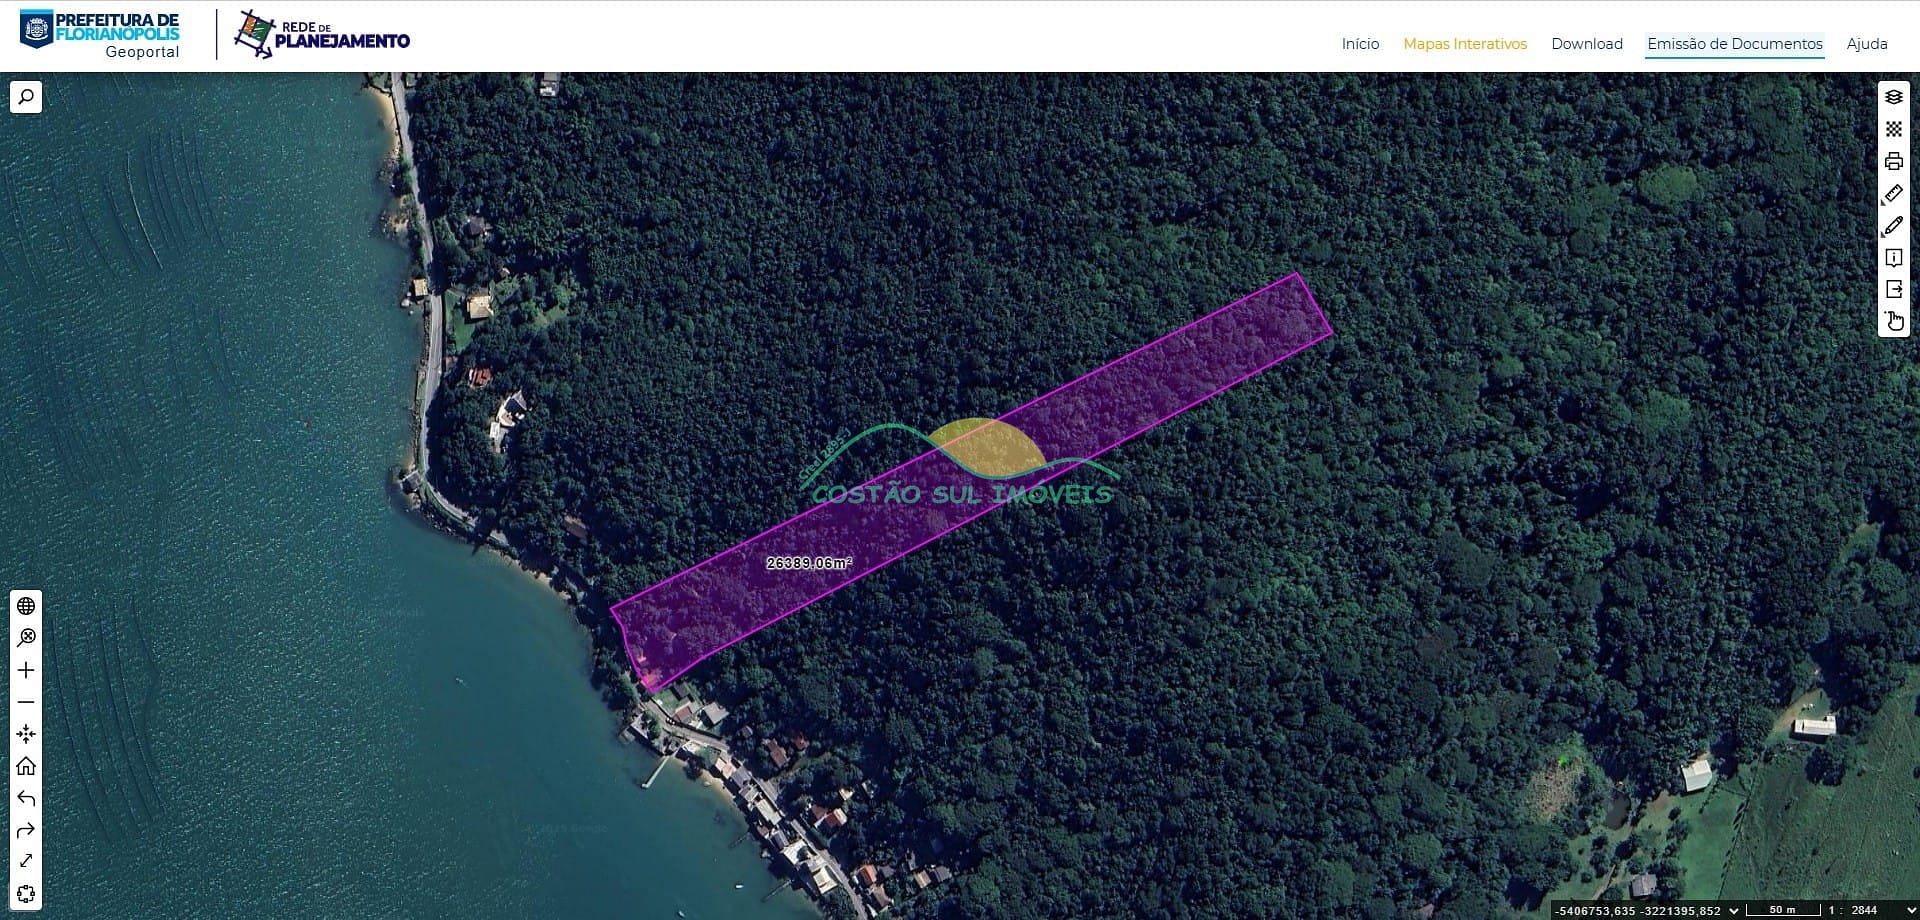1920x920 pixels.
Task: Go to the Download page
Action: (x=1586, y=44)
